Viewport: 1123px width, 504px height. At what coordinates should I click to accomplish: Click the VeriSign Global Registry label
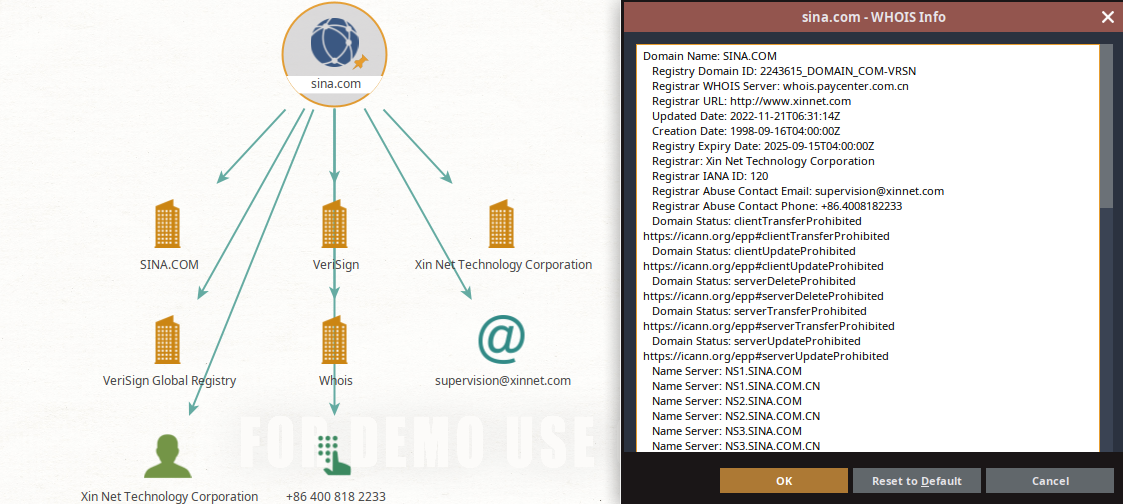pos(169,381)
